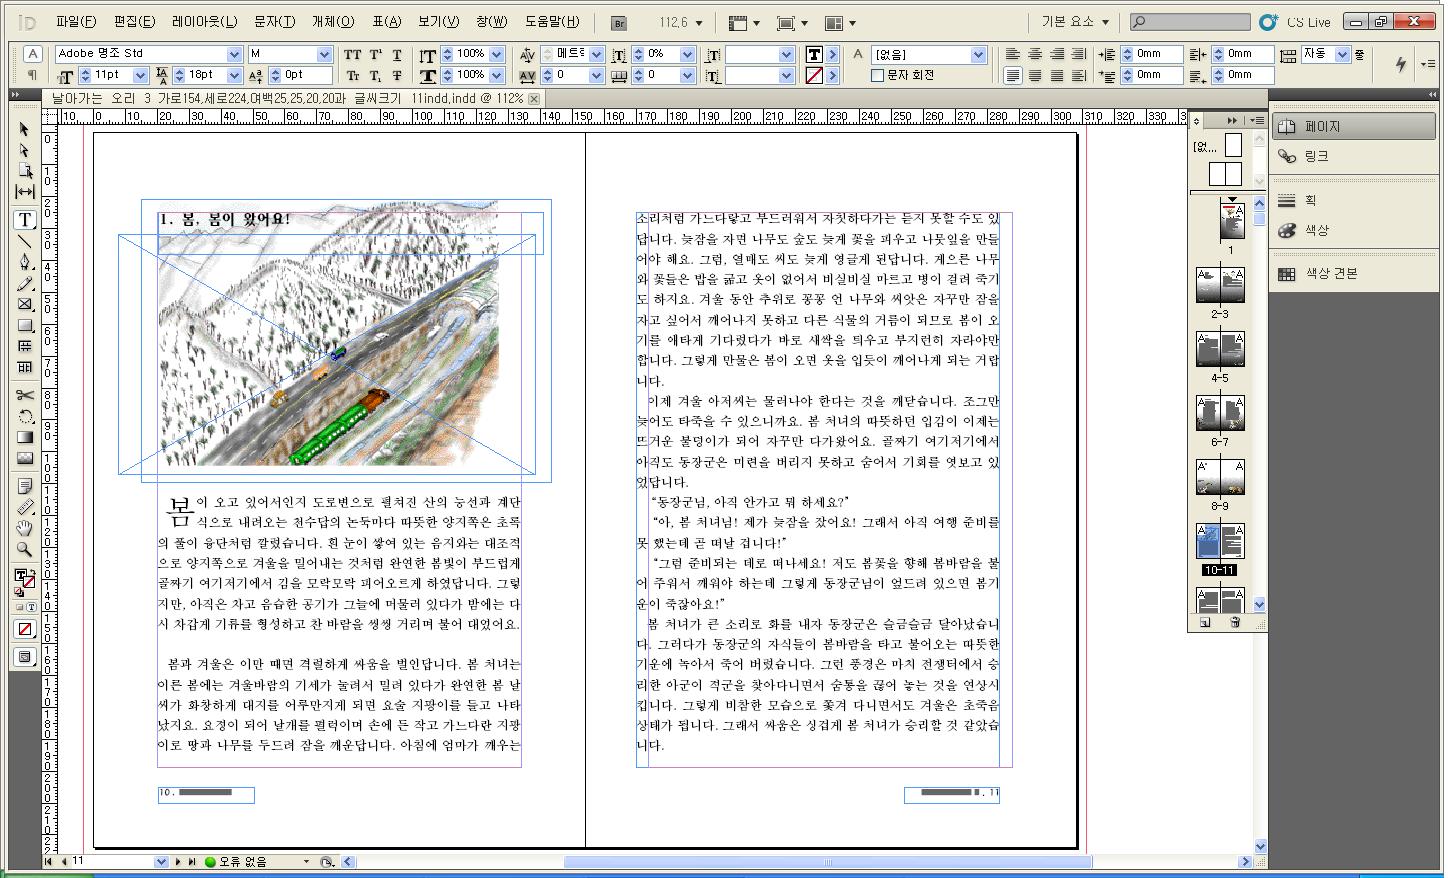The image size is (1448, 878).
Task: Select the Scissors tool
Action: point(25,395)
